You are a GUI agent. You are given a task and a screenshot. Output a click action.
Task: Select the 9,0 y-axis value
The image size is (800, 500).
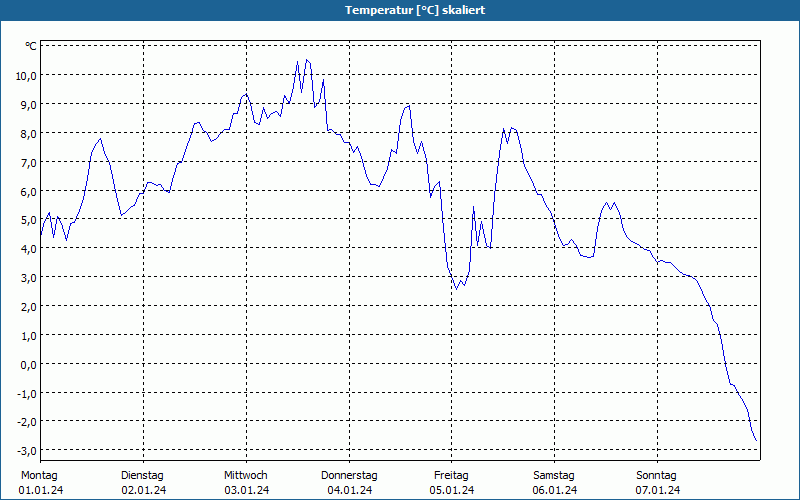pos(29,105)
